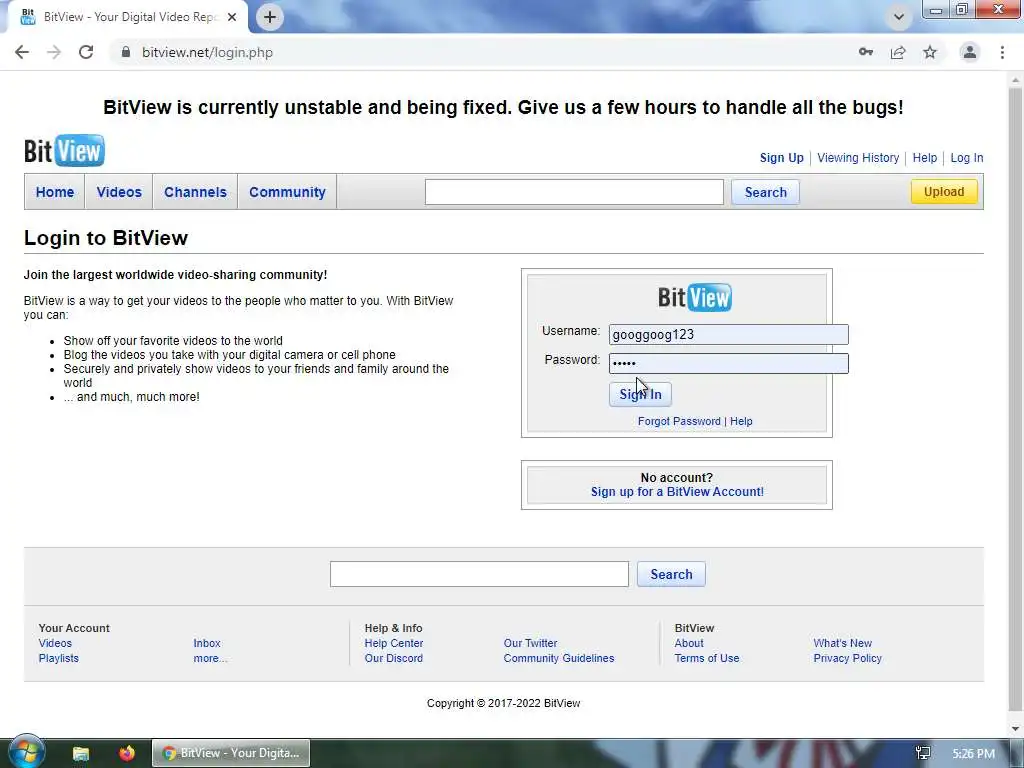
Task: Close the BitView tab
Action: point(232,17)
